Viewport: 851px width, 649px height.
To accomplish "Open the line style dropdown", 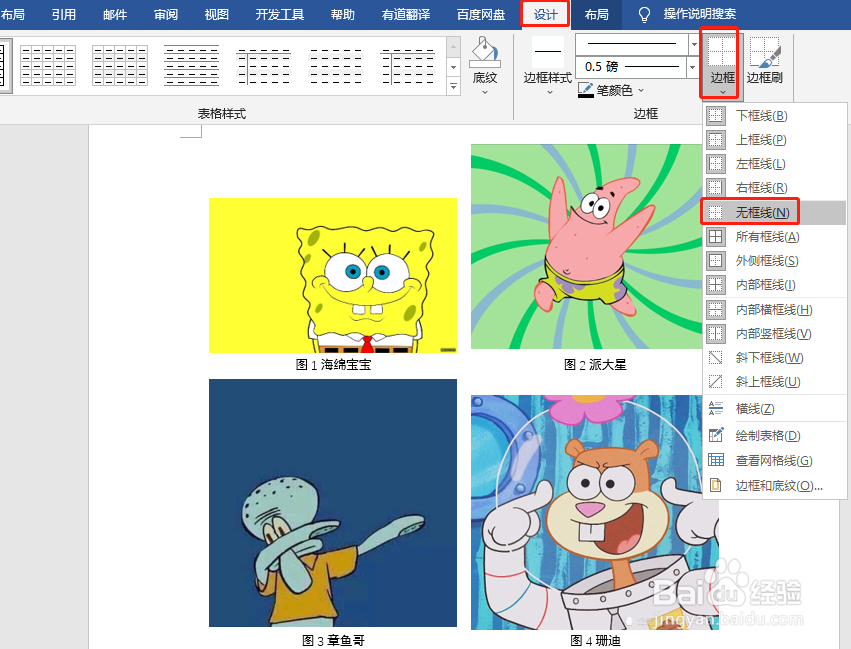I will click(694, 44).
